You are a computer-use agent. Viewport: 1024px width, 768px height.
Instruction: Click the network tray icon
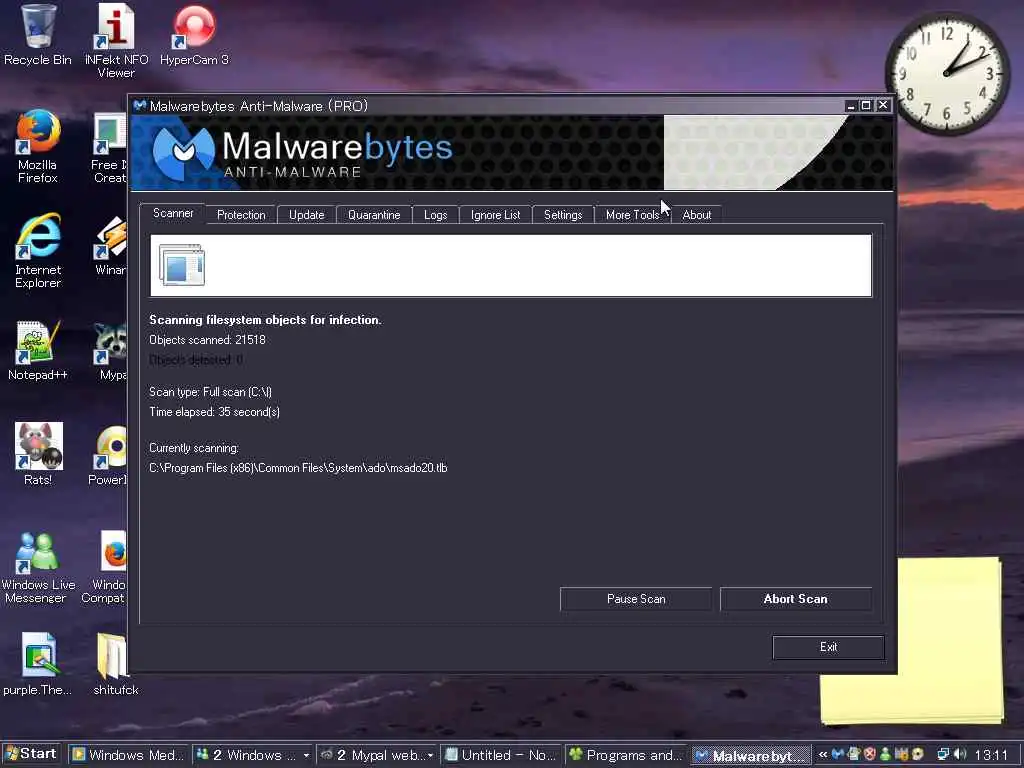944,755
